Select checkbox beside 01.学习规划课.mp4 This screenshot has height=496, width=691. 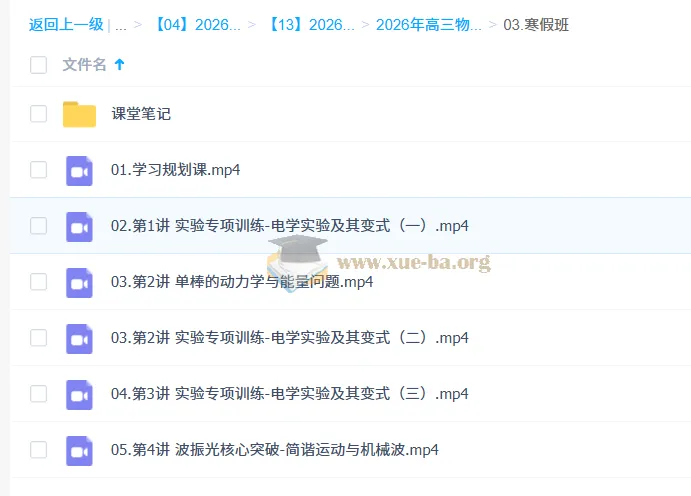click(39, 170)
